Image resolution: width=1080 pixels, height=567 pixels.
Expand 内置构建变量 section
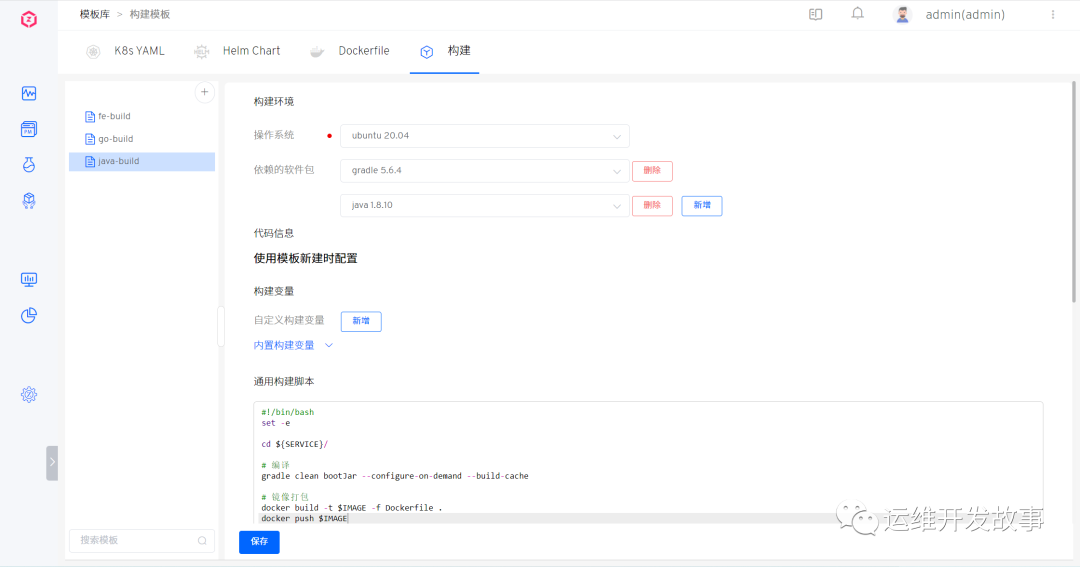(293, 345)
